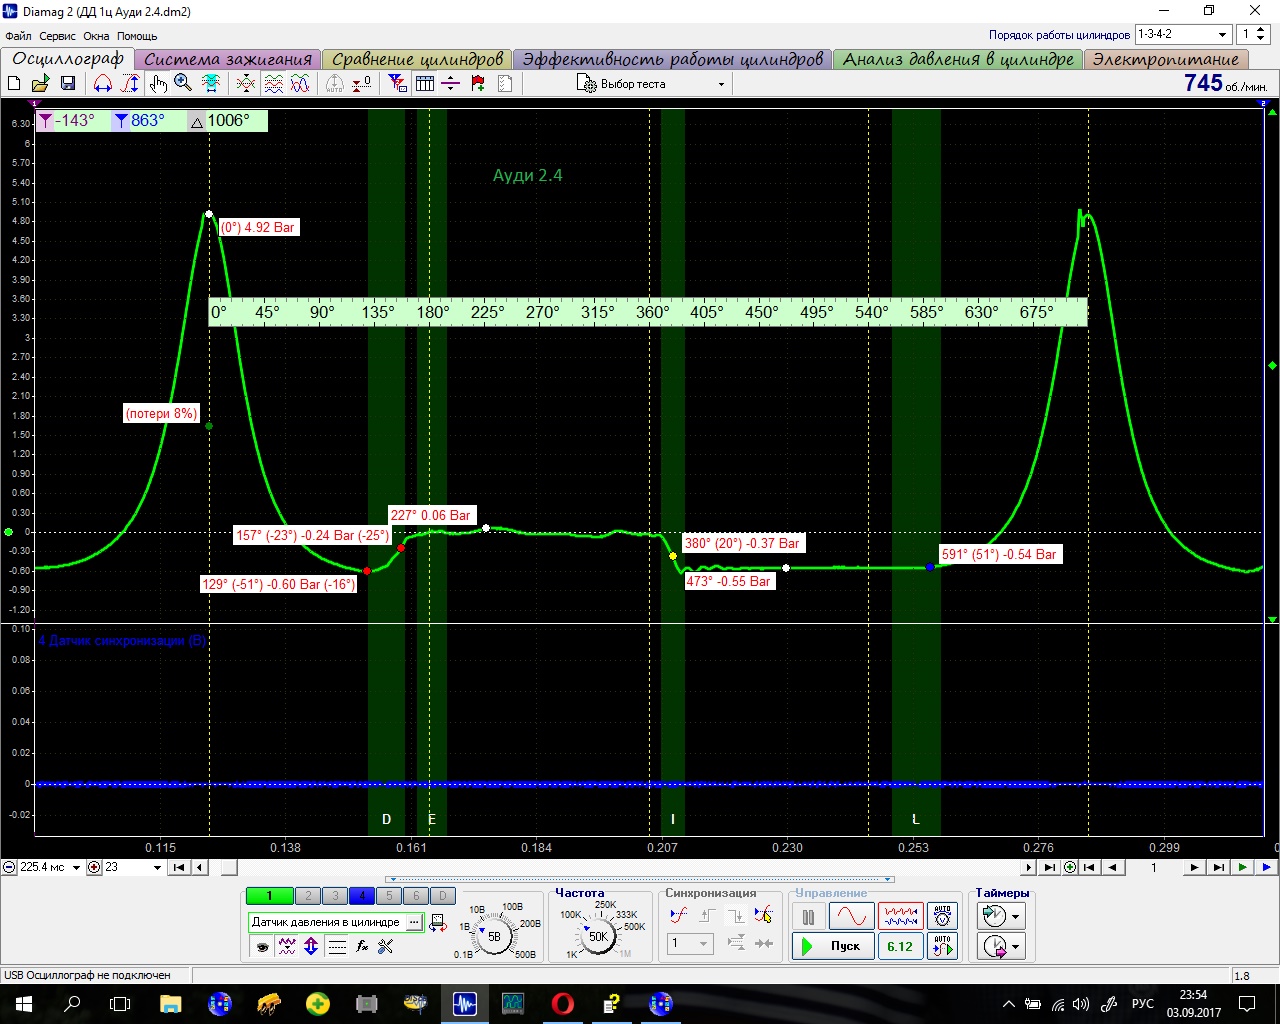This screenshot has height=1024, width=1280.
Task: Select the vertical stretch waveform tool
Action: (x=130, y=83)
